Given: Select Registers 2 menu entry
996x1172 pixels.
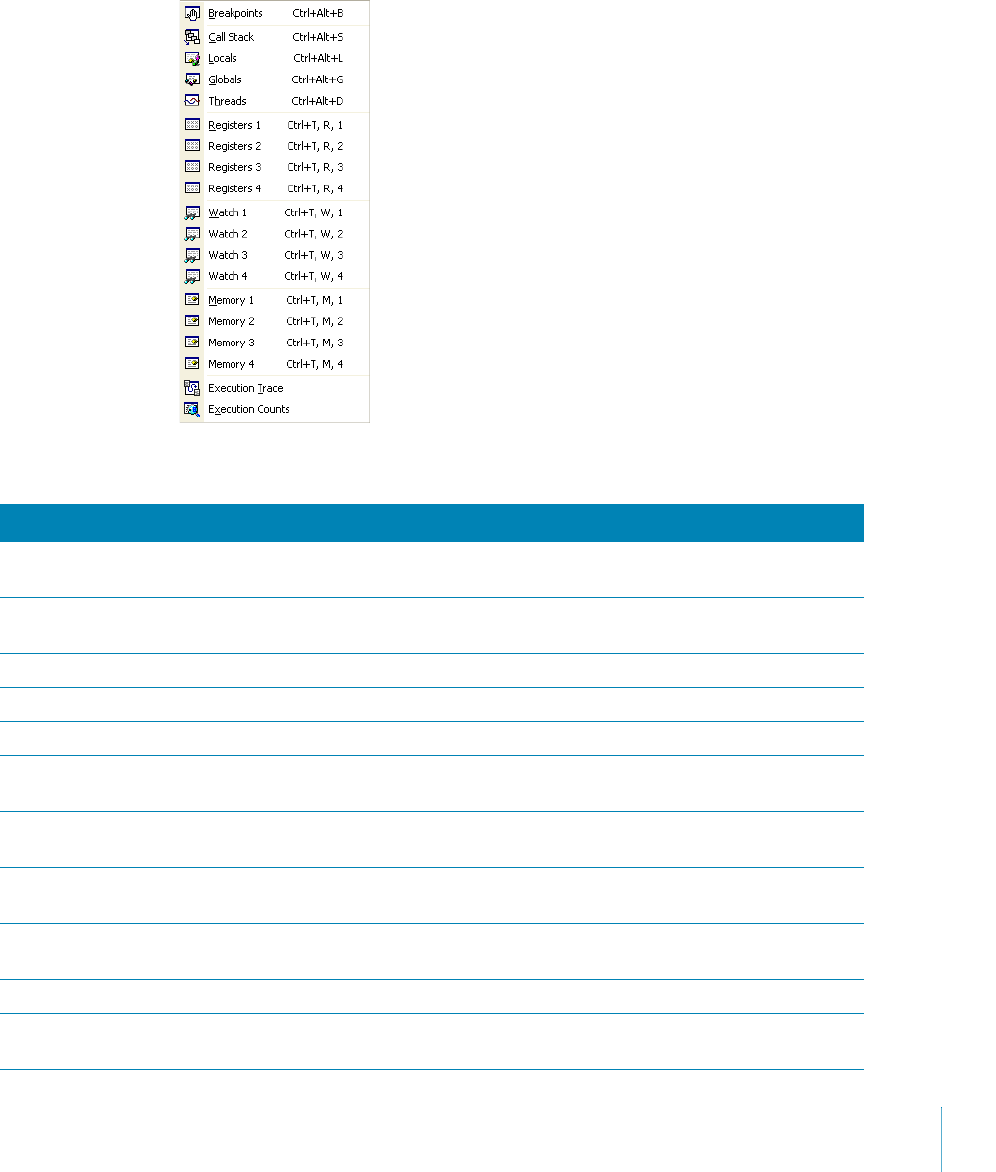Looking at the screenshot, I should [x=275, y=146].
